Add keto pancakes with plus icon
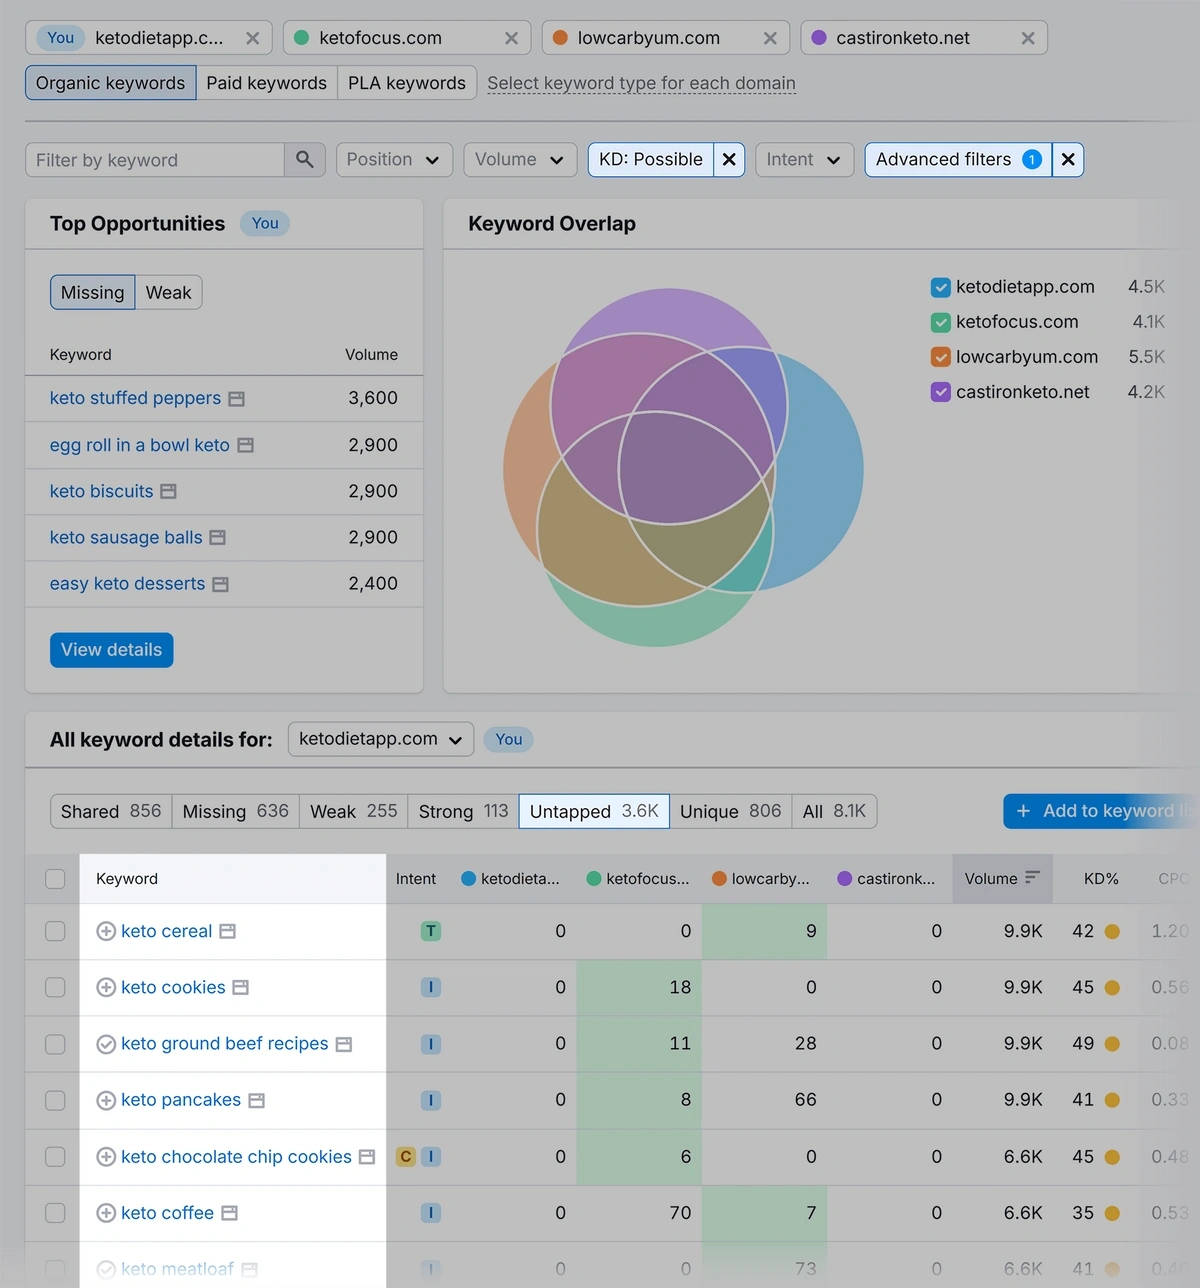Screen dimensions: 1200x1288 106,1100
